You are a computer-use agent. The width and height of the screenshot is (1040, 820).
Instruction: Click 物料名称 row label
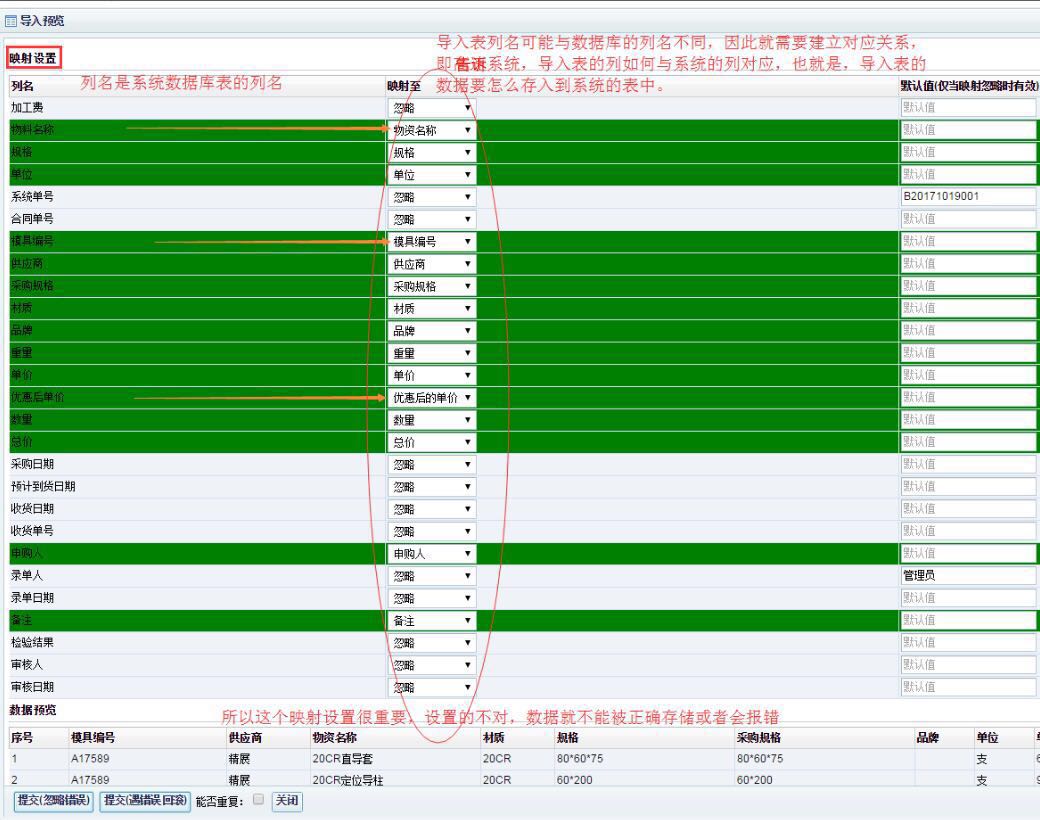(x=32, y=130)
